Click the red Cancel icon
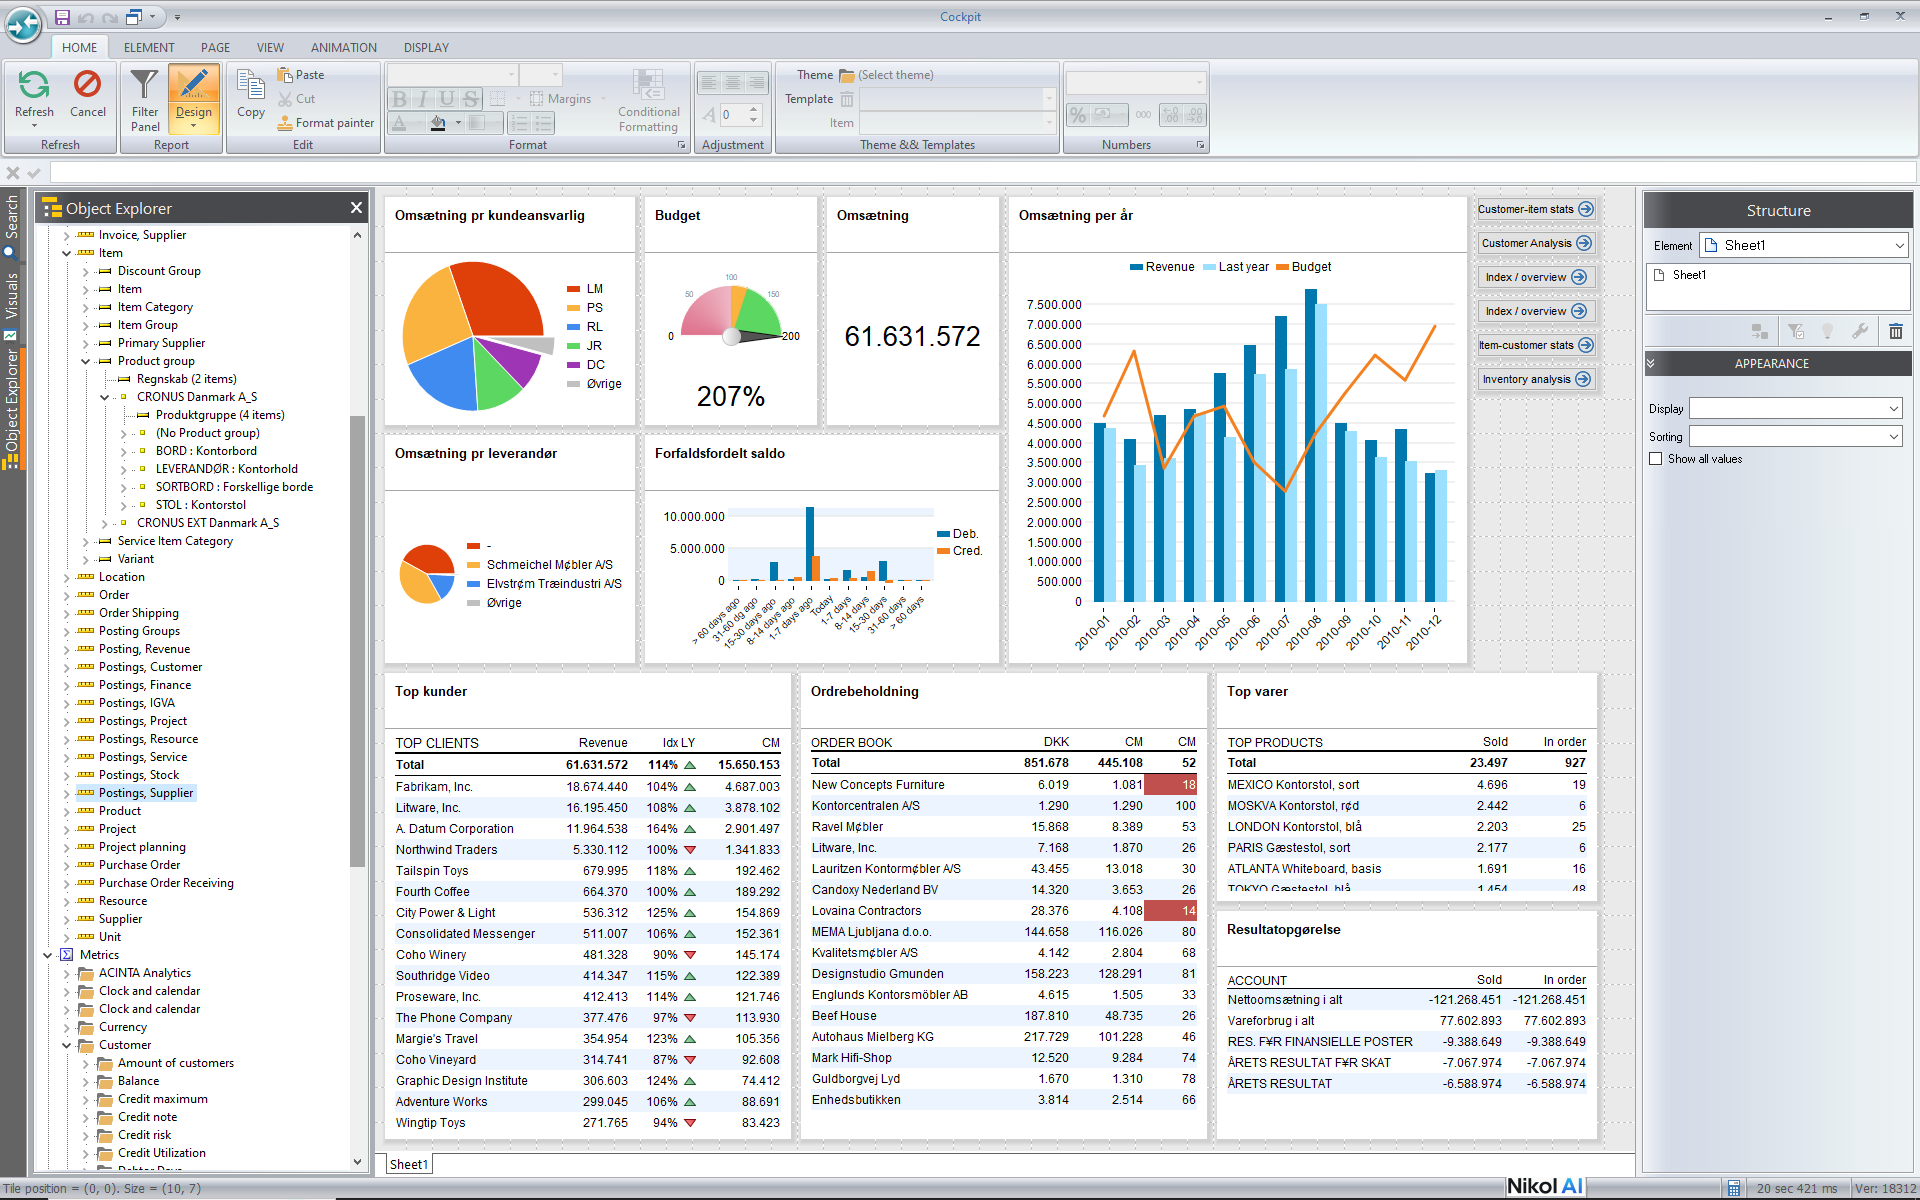 [x=87, y=85]
